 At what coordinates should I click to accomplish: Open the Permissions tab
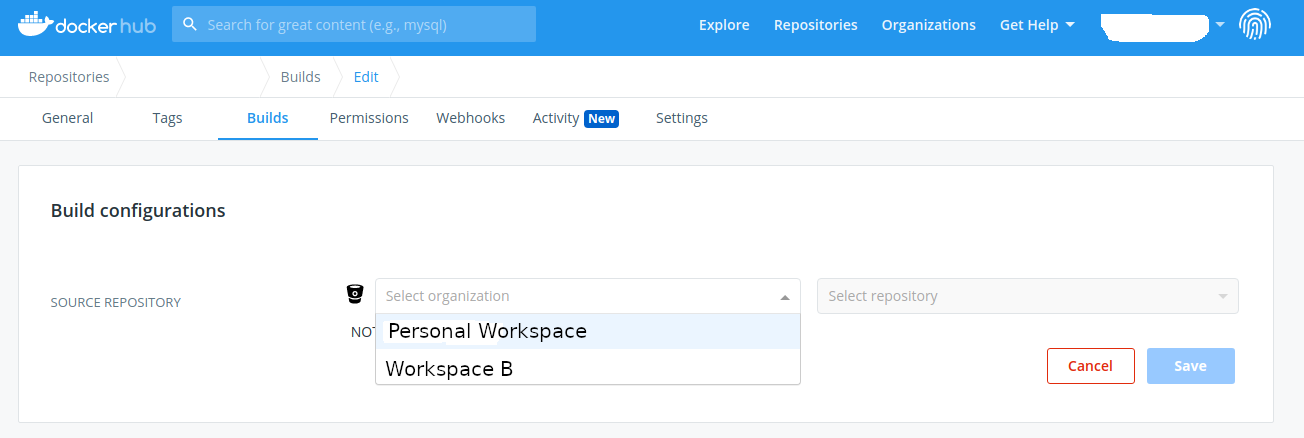pos(369,118)
